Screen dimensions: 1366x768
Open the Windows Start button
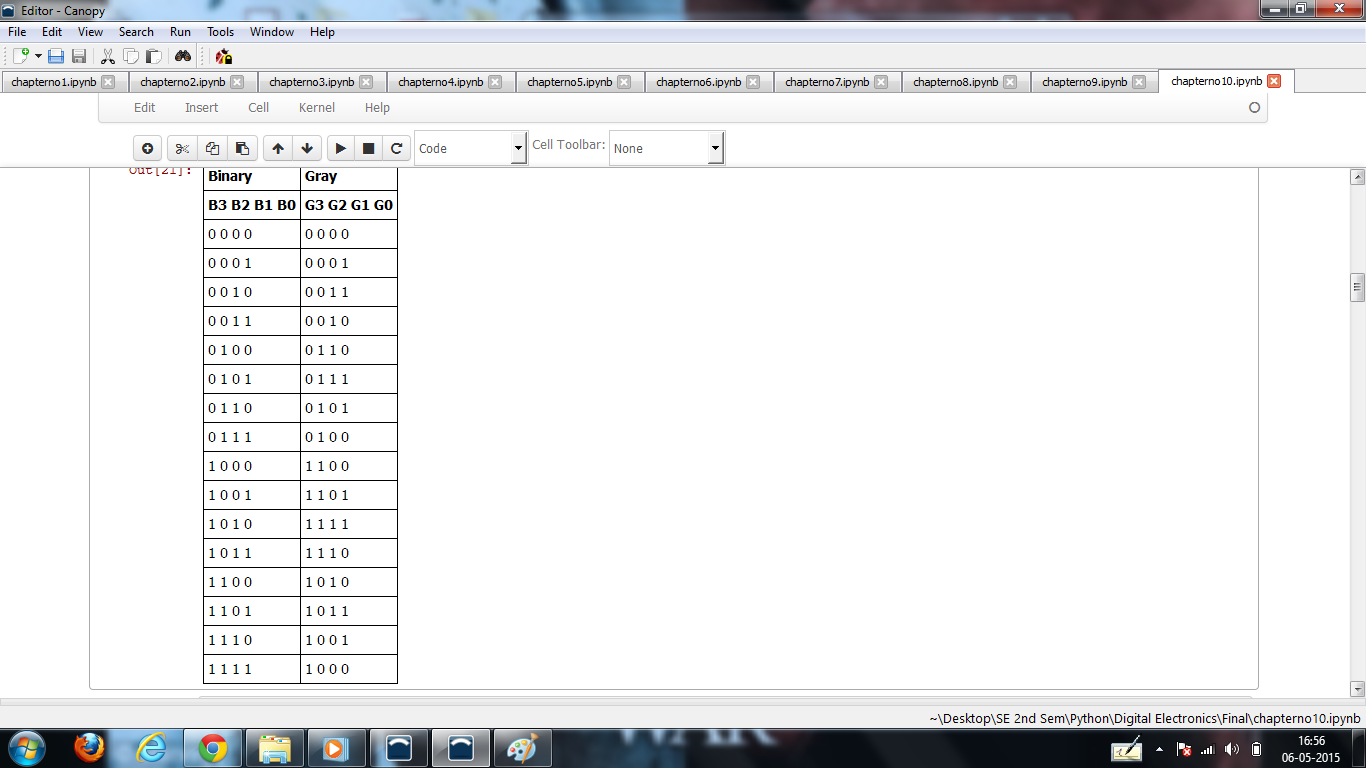[26, 748]
